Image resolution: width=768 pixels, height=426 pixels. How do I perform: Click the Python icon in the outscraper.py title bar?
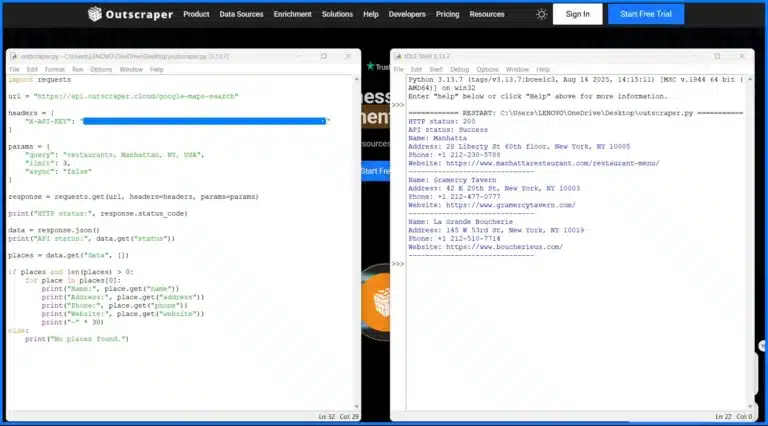tap(14, 56)
